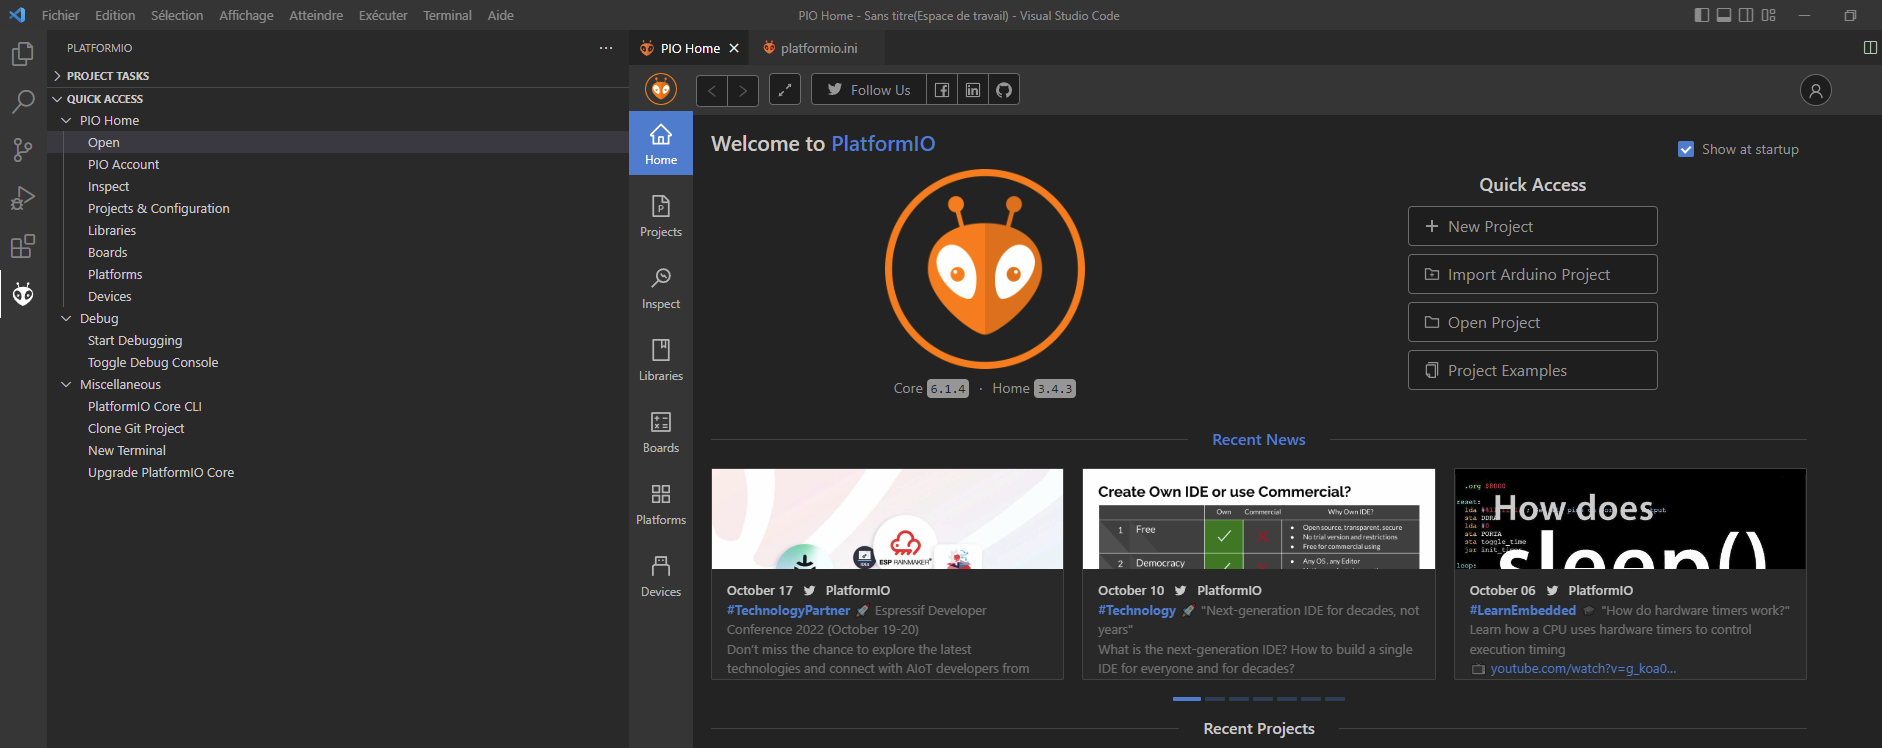This screenshot has width=1882, height=748.
Task: Select Clone Git Project tree item
Action: pyautogui.click(x=136, y=428)
